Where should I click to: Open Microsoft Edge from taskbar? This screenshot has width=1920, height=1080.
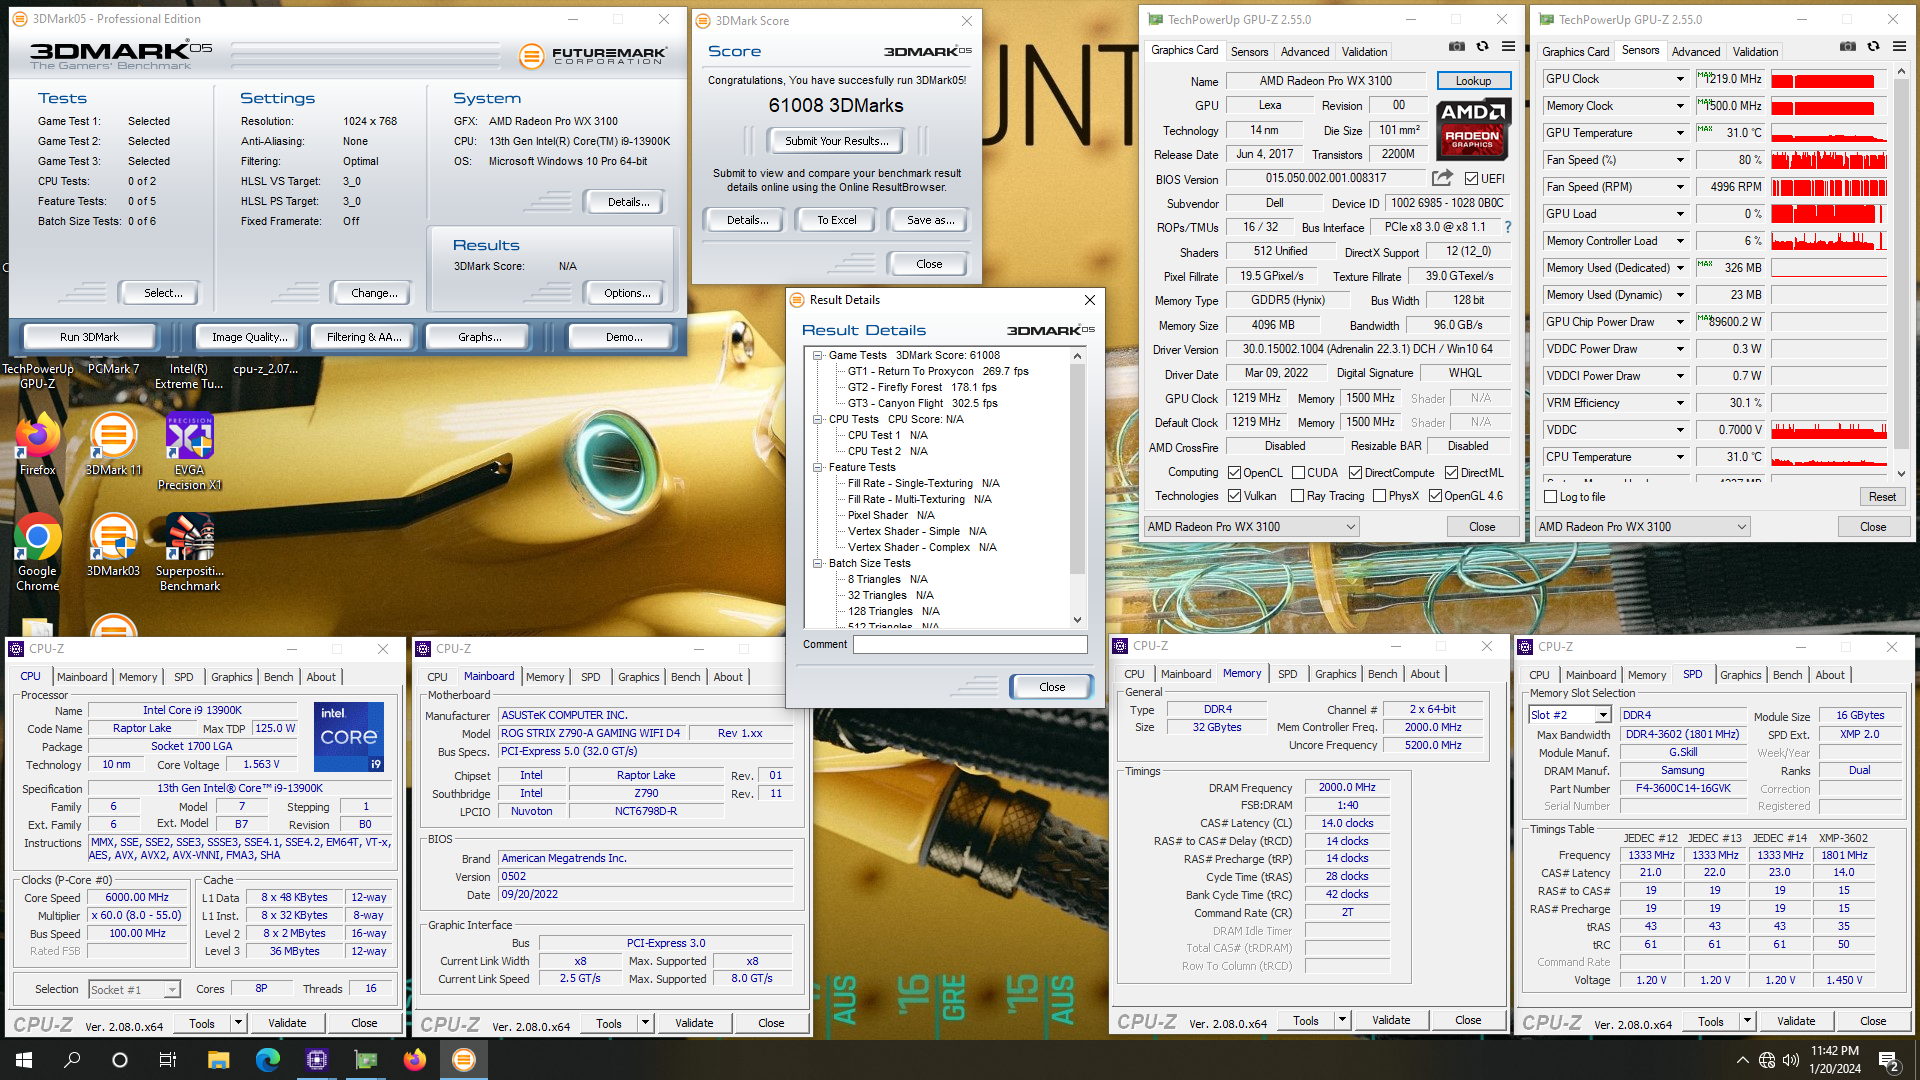[268, 1060]
